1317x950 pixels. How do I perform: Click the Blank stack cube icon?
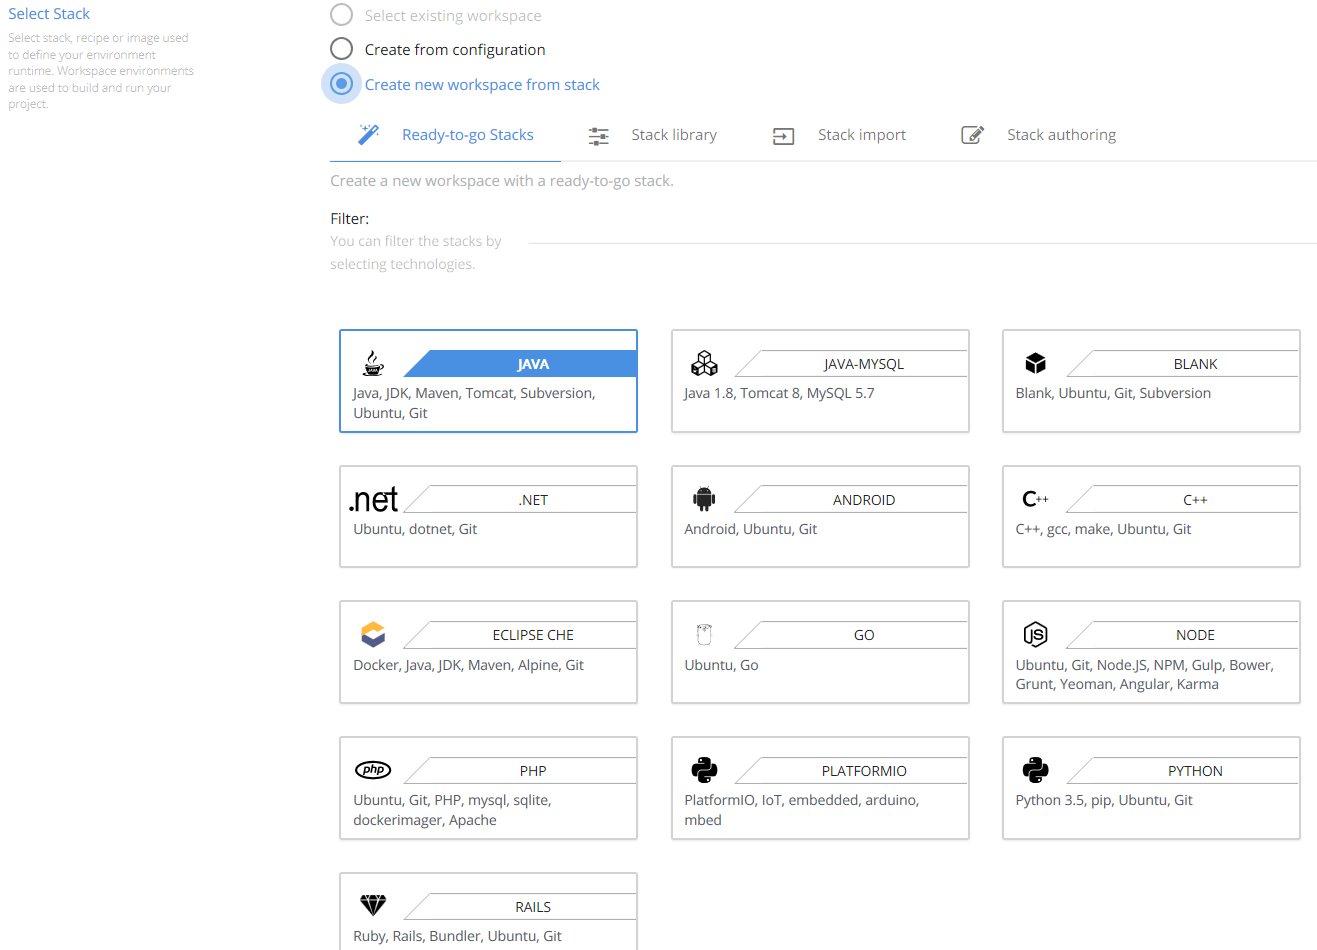[x=1035, y=363]
